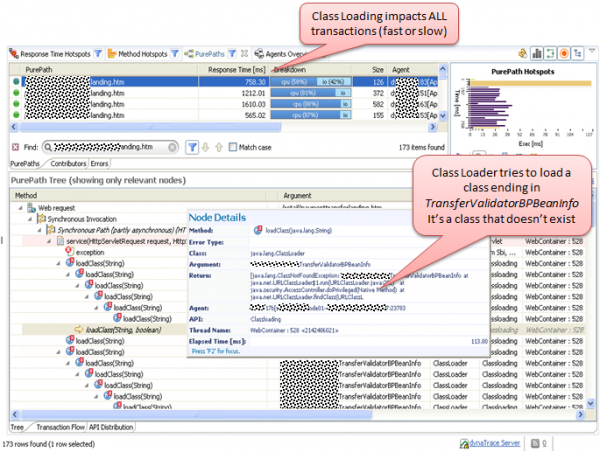Select the lower PurePaths tab

[x=25, y=163]
